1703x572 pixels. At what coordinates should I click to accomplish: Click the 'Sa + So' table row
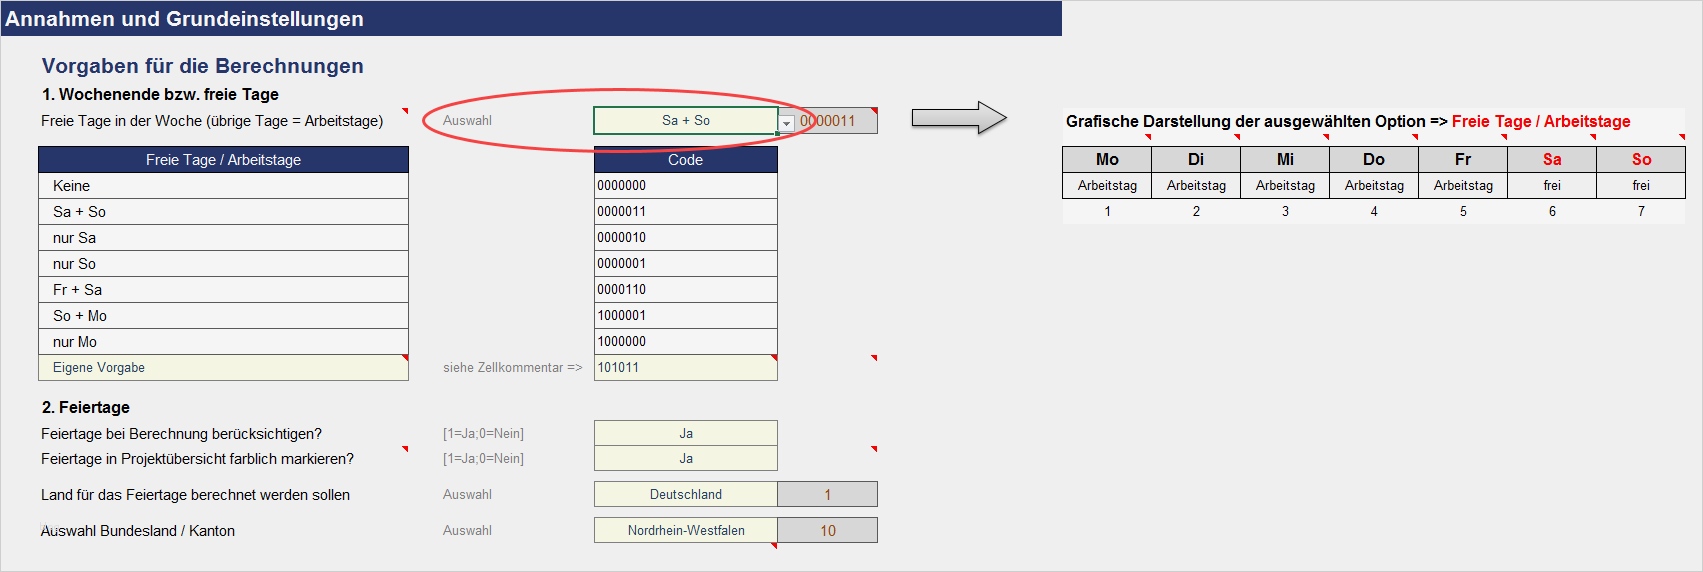pyautogui.click(x=223, y=211)
